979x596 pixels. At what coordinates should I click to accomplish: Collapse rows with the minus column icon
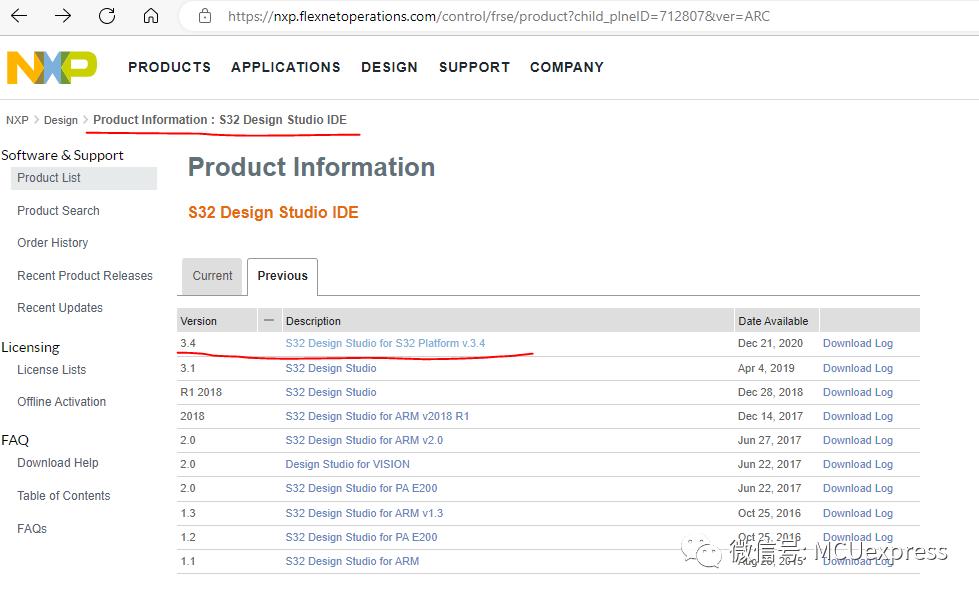269,320
